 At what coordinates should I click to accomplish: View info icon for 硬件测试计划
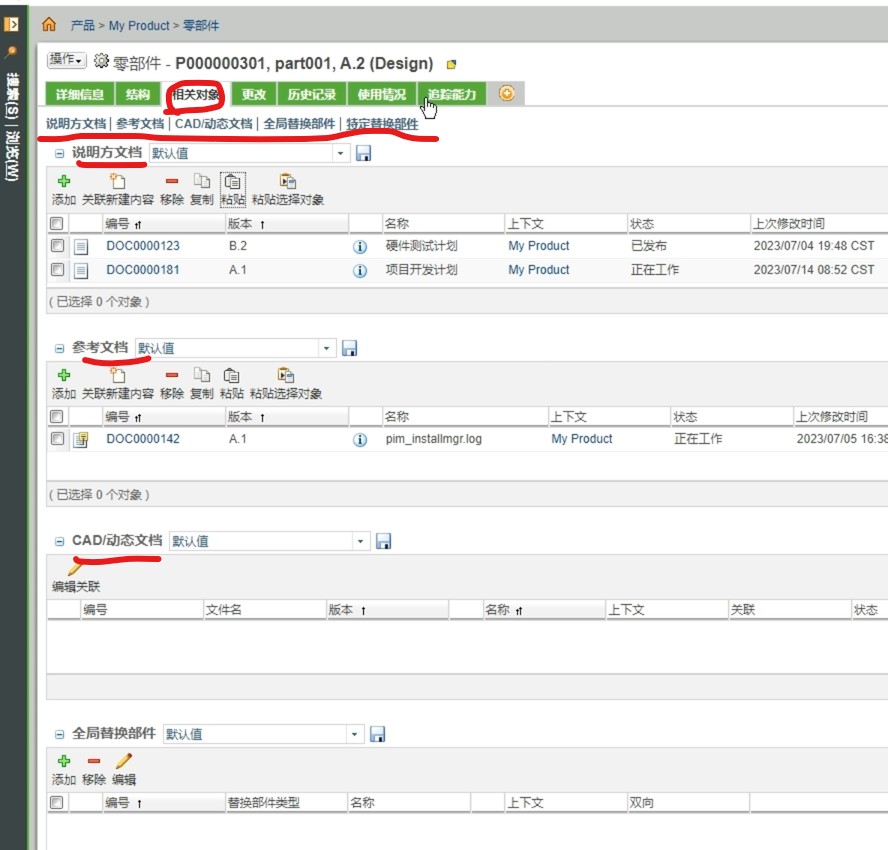pyautogui.click(x=360, y=247)
